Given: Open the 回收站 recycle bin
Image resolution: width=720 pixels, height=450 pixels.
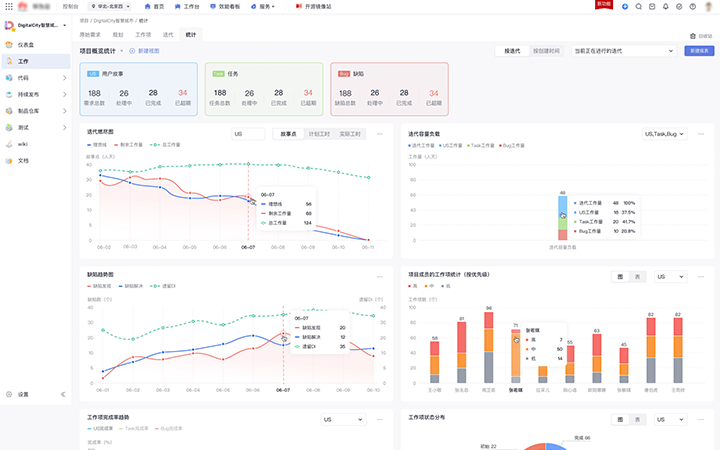Looking at the screenshot, I should [701, 36].
